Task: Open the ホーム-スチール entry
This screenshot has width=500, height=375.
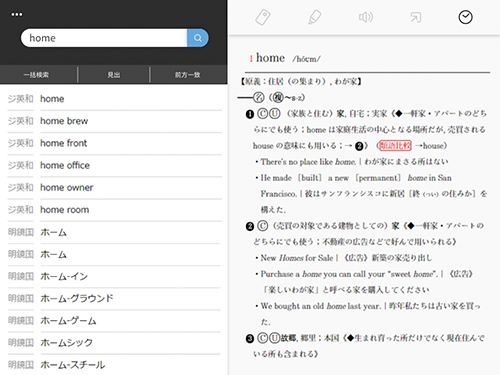Action: point(114,365)
